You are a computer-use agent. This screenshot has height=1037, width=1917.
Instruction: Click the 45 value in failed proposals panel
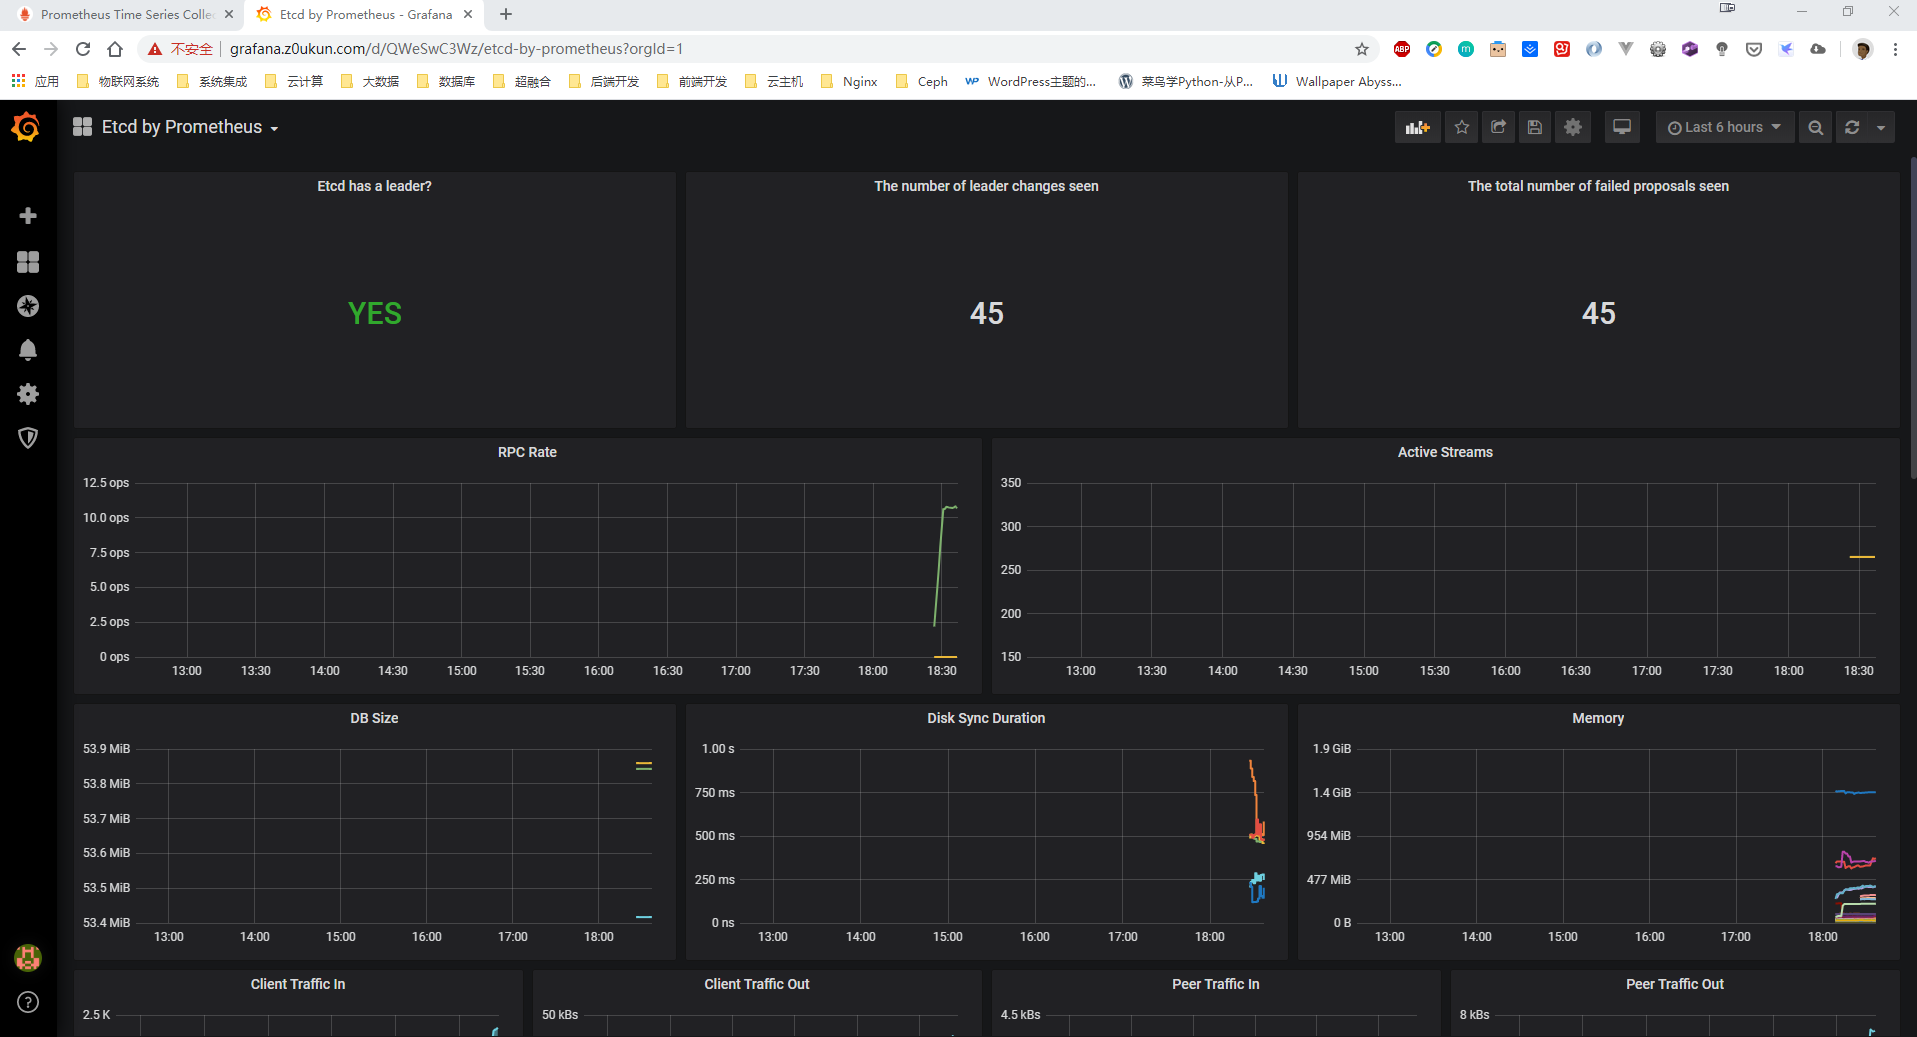(x=1599, y=313)
